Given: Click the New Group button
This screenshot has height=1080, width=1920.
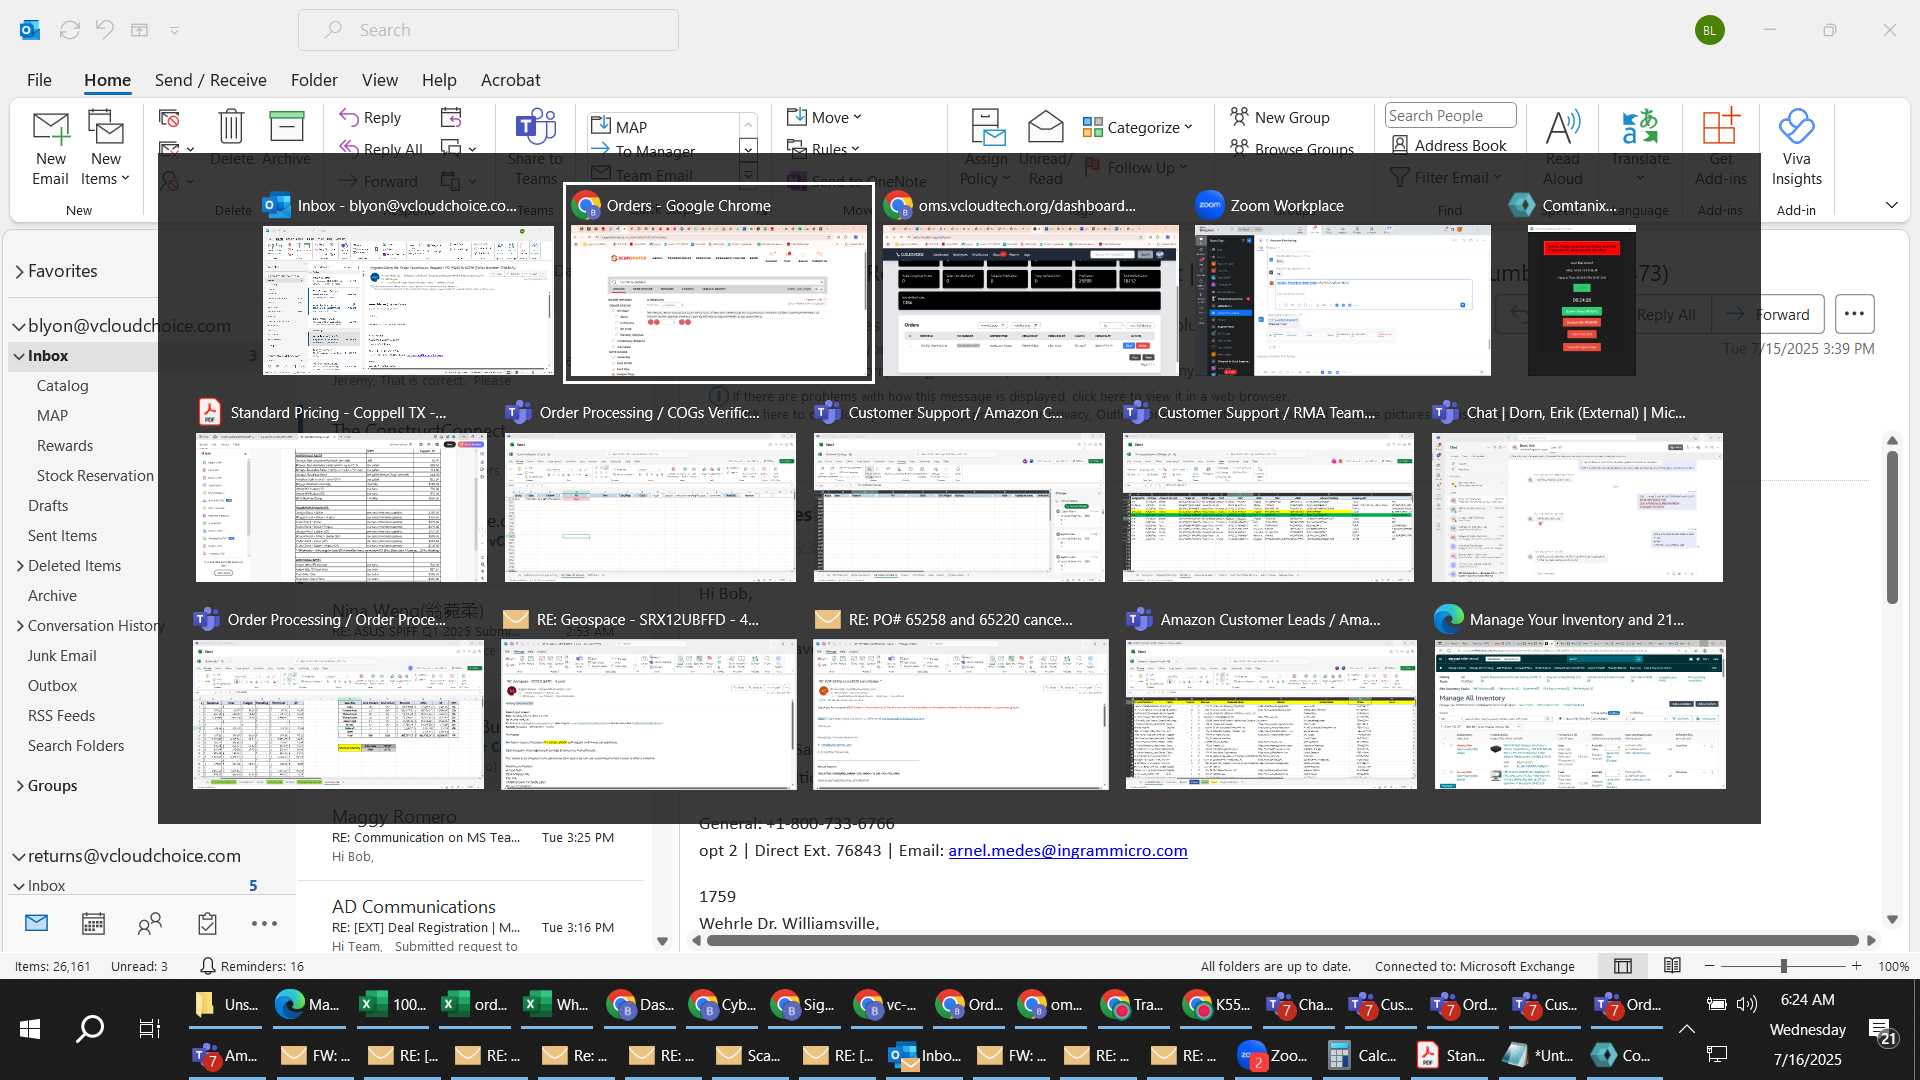Looking at the screenshot, I should [x=1280, y=117].
